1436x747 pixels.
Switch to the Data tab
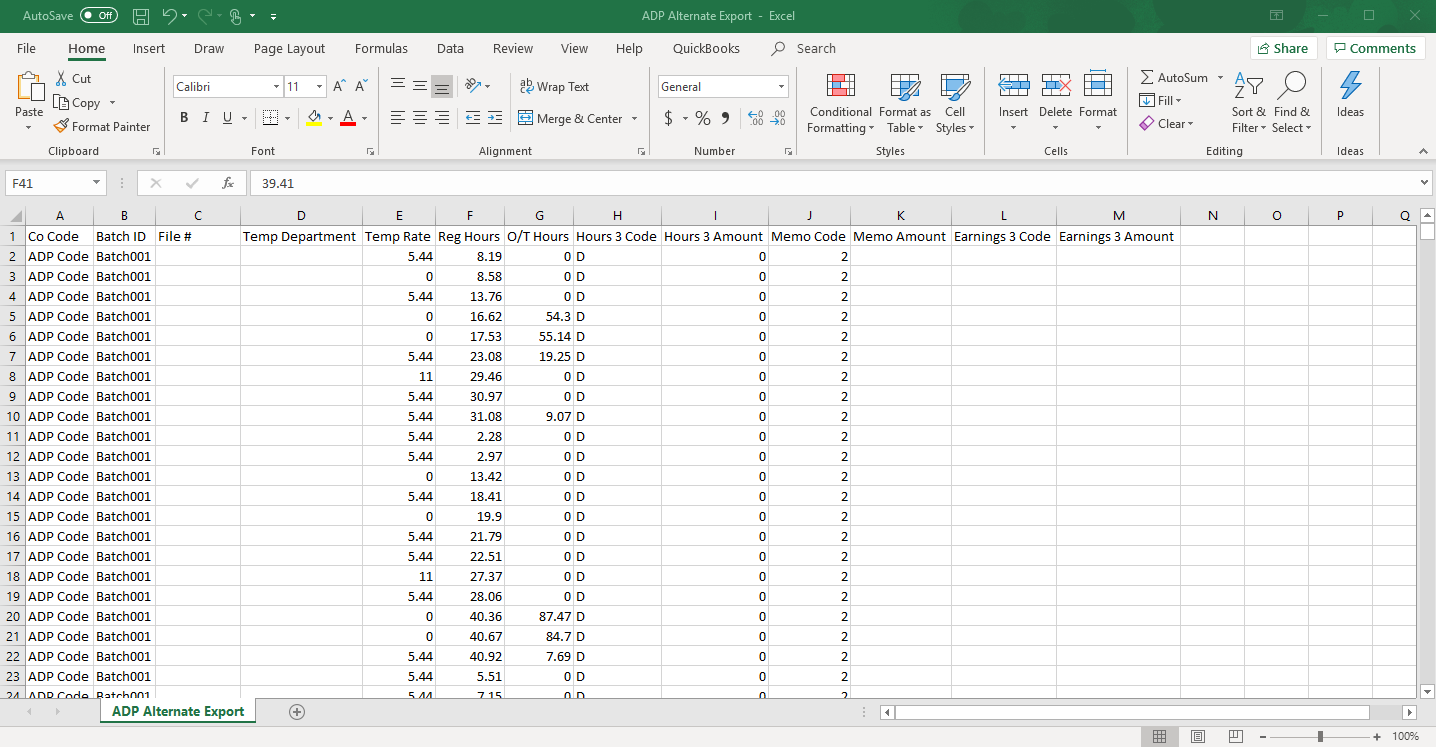click(450, 48)
